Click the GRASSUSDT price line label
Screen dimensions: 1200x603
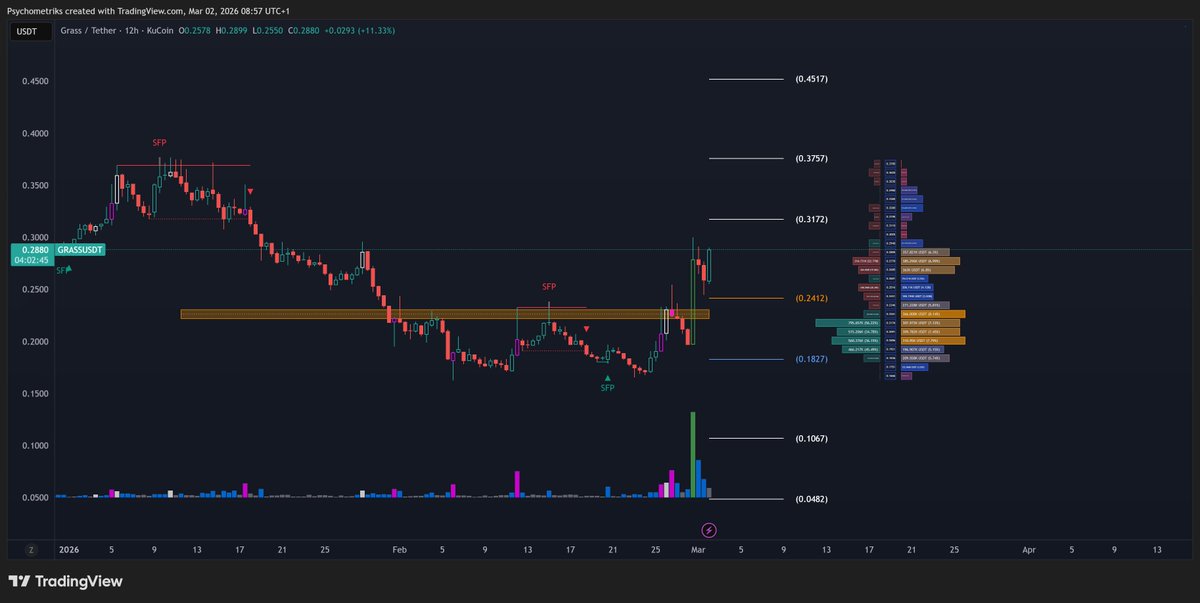[81, 249]
